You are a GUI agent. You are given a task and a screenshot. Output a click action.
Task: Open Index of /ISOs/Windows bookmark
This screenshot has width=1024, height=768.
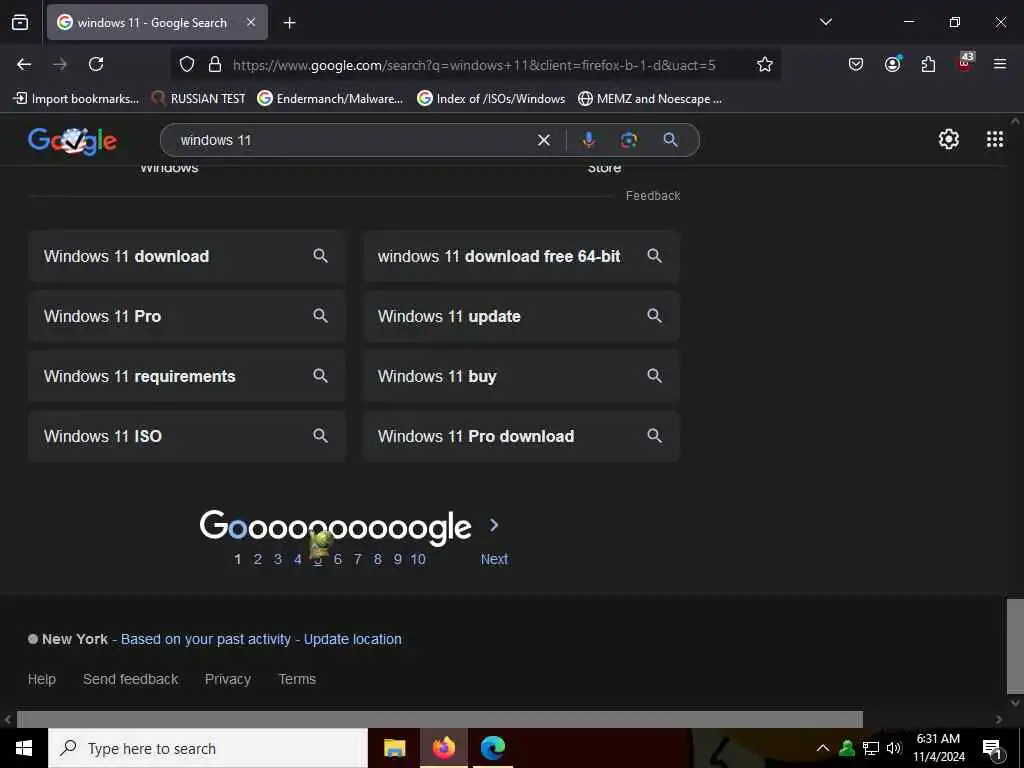(491, 99)
